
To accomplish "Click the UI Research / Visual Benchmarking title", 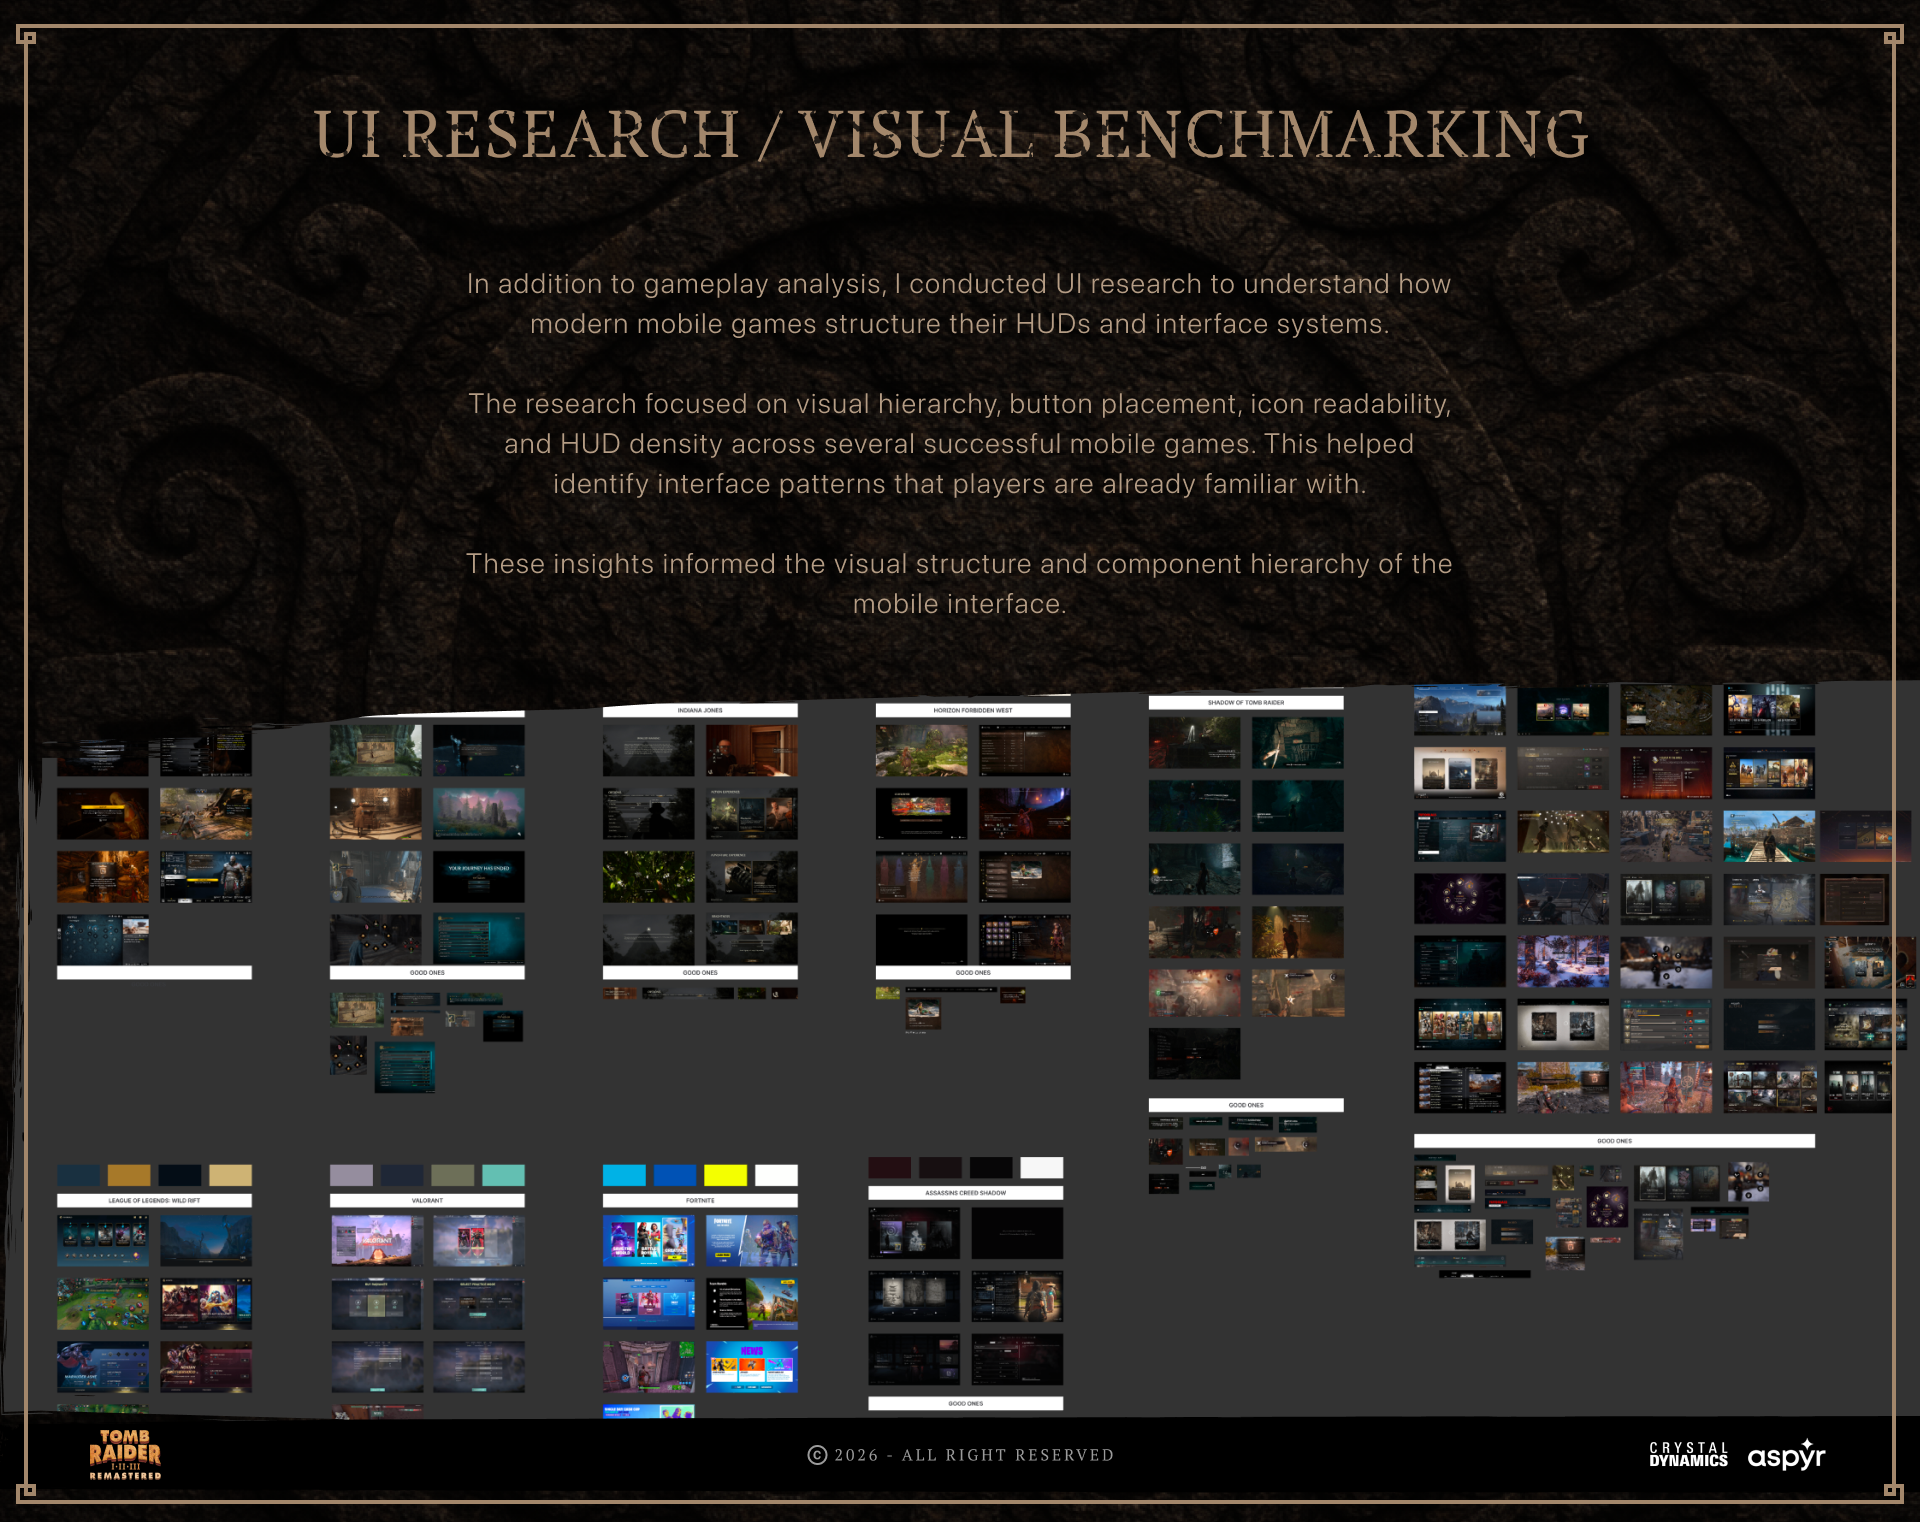I will coord(951,134).
